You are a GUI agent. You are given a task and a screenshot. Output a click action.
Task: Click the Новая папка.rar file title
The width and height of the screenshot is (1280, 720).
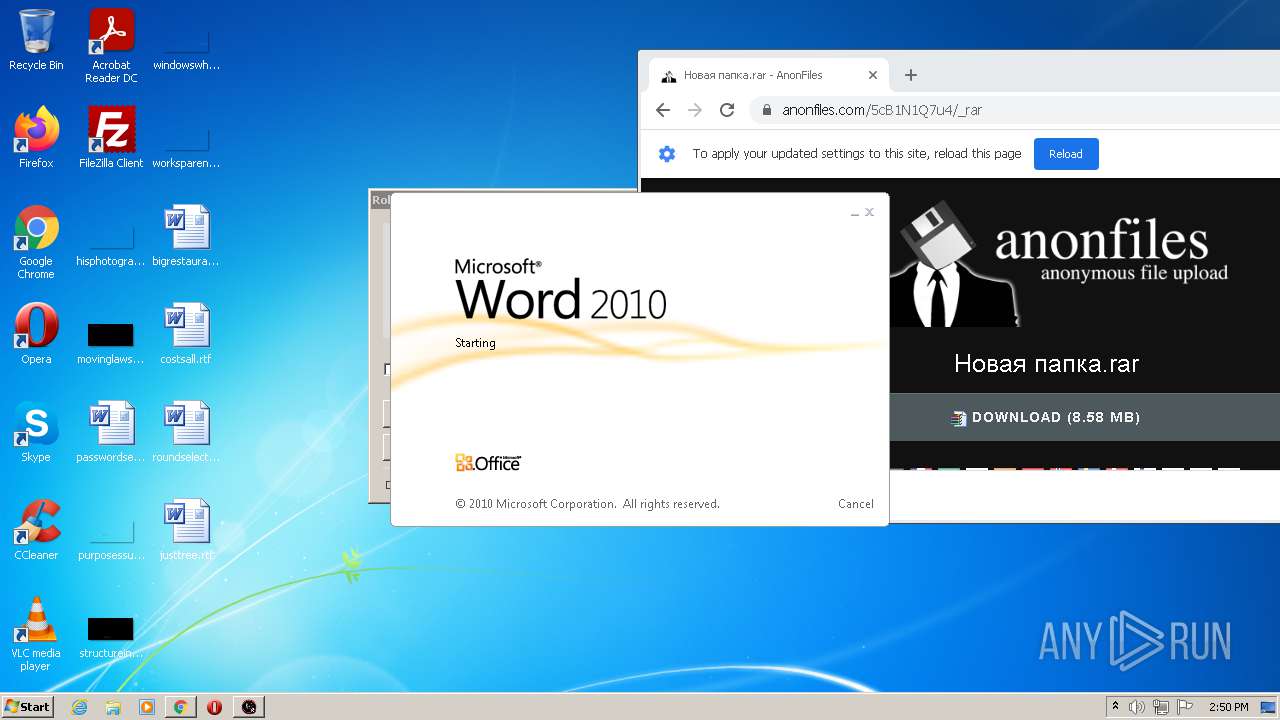1047,363
